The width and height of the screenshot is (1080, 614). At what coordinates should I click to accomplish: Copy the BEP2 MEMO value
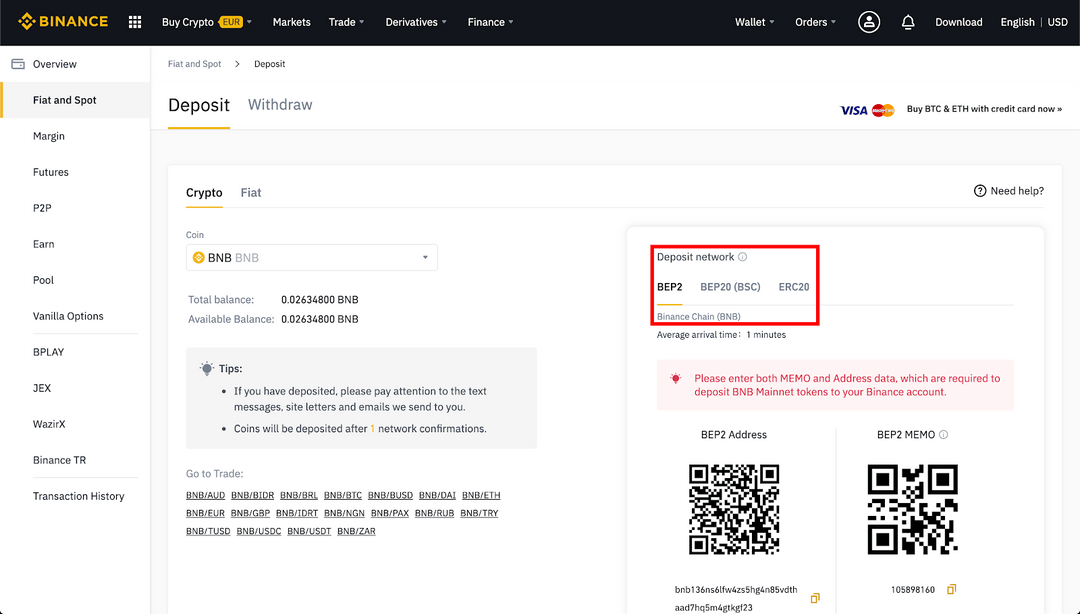(x=951, y=589)
